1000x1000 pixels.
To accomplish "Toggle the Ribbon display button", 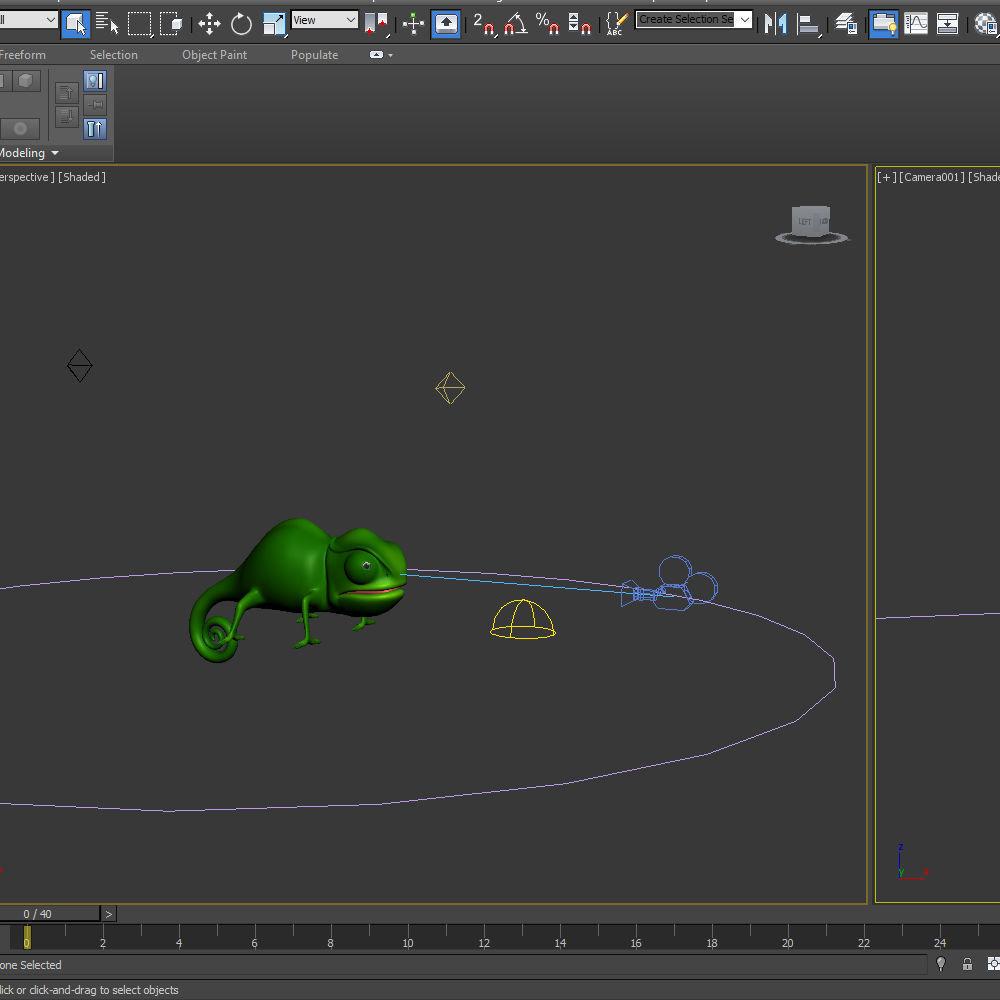I will pos(883,24).
